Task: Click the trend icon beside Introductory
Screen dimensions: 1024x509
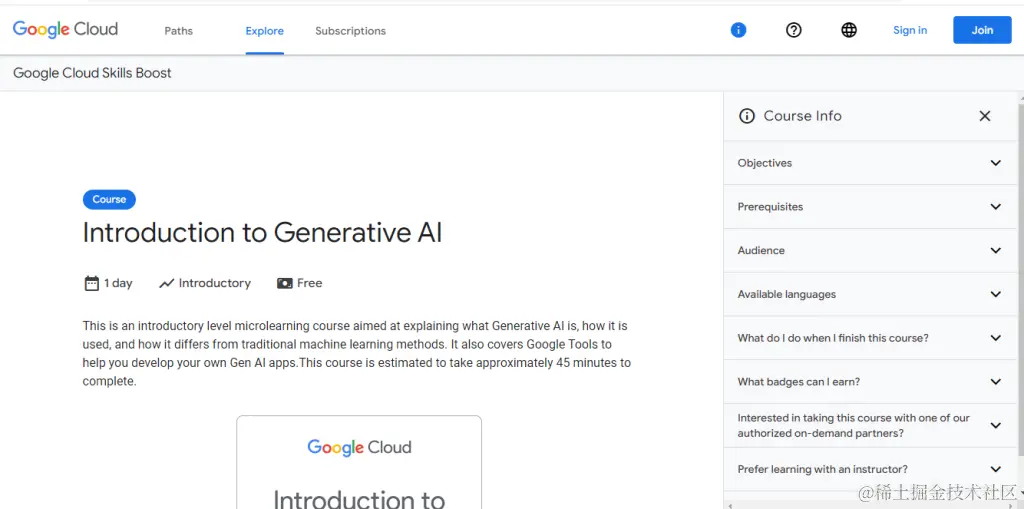Action: (167, 284)
